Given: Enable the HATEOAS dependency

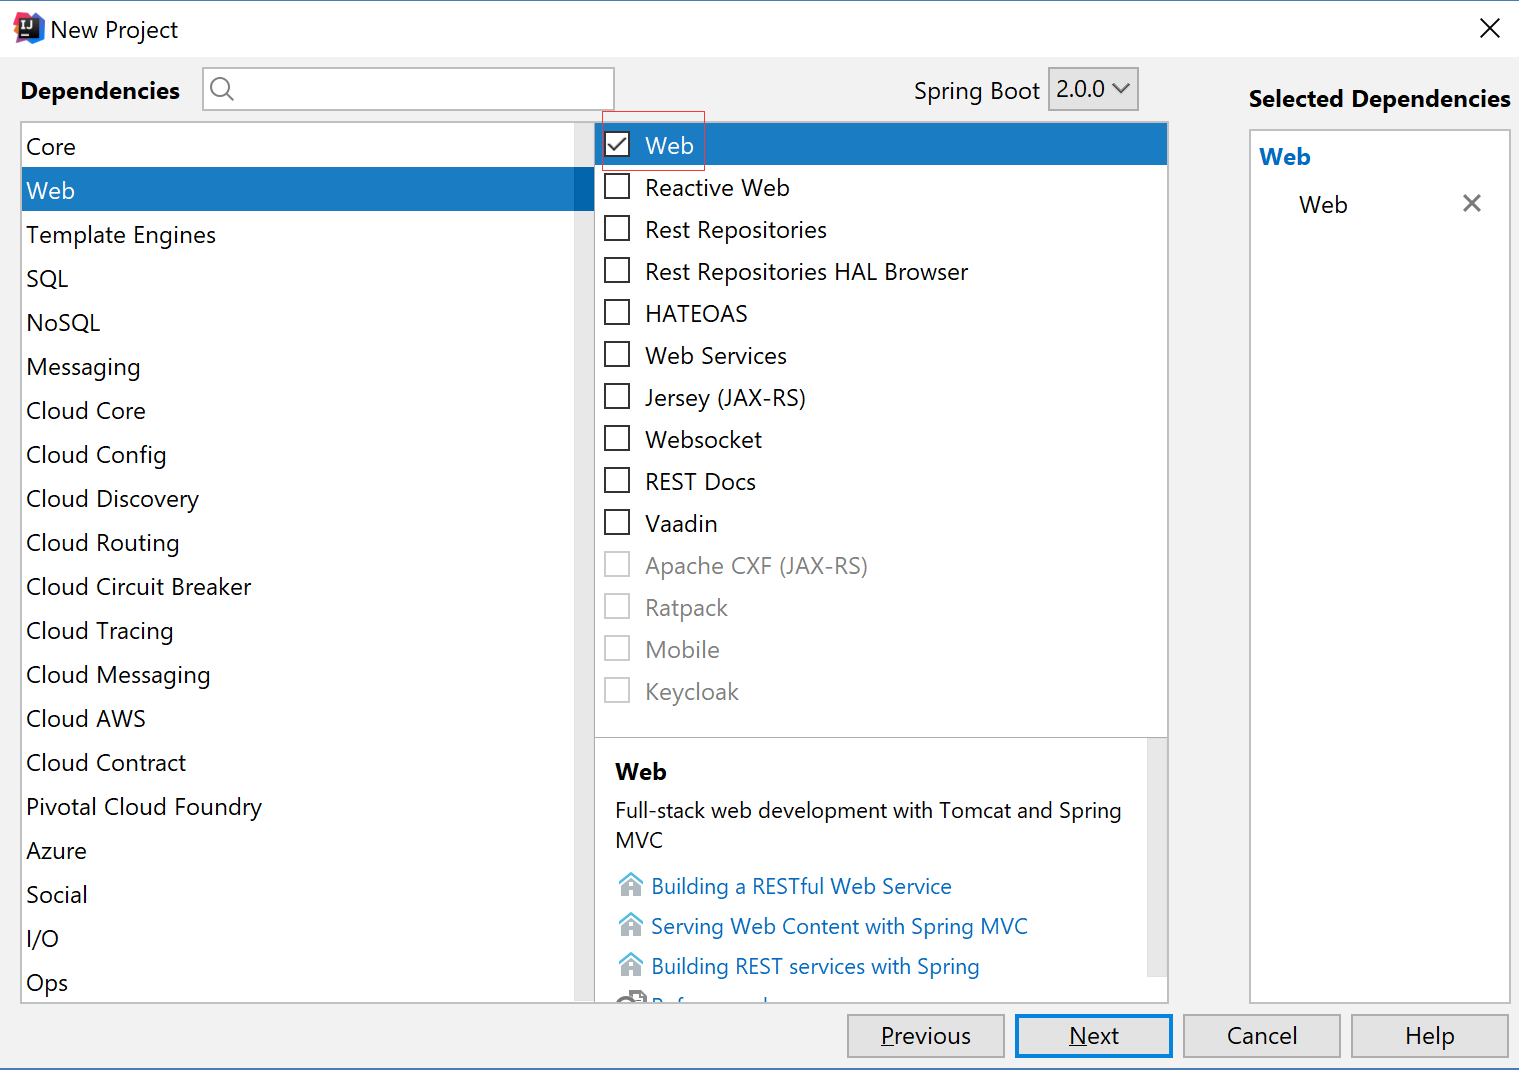Looking at the screenshot, I should coord(618,313).
